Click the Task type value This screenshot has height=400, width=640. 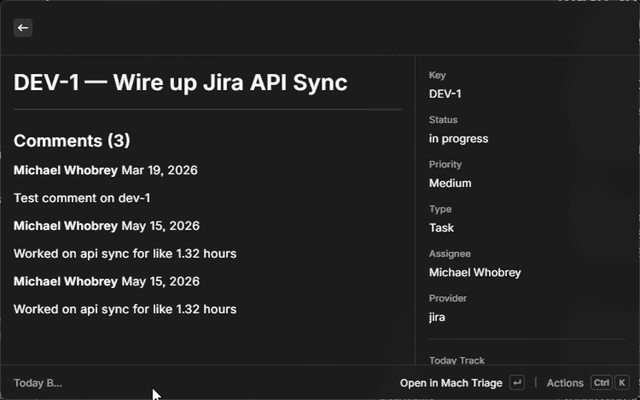pos(441,228)
